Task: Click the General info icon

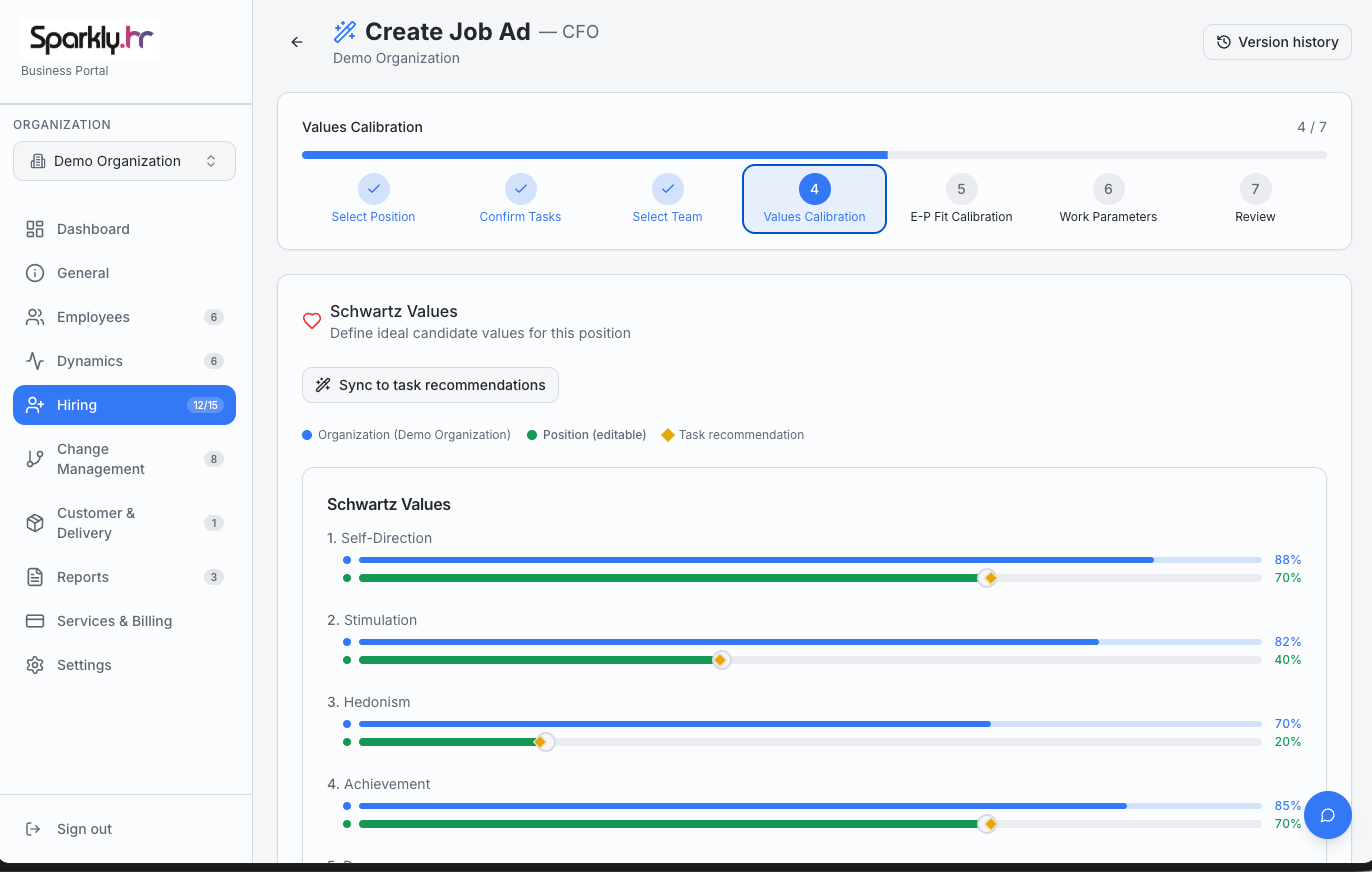Action: tap(35, 273)
